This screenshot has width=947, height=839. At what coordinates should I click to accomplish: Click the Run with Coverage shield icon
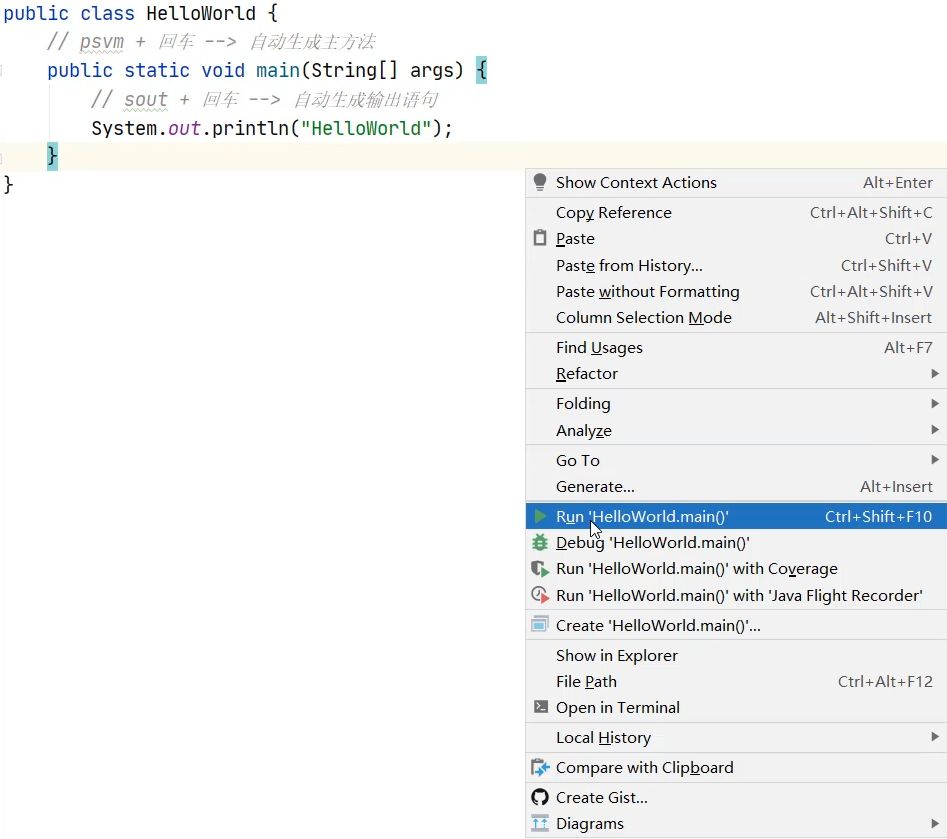coord(540,569)
